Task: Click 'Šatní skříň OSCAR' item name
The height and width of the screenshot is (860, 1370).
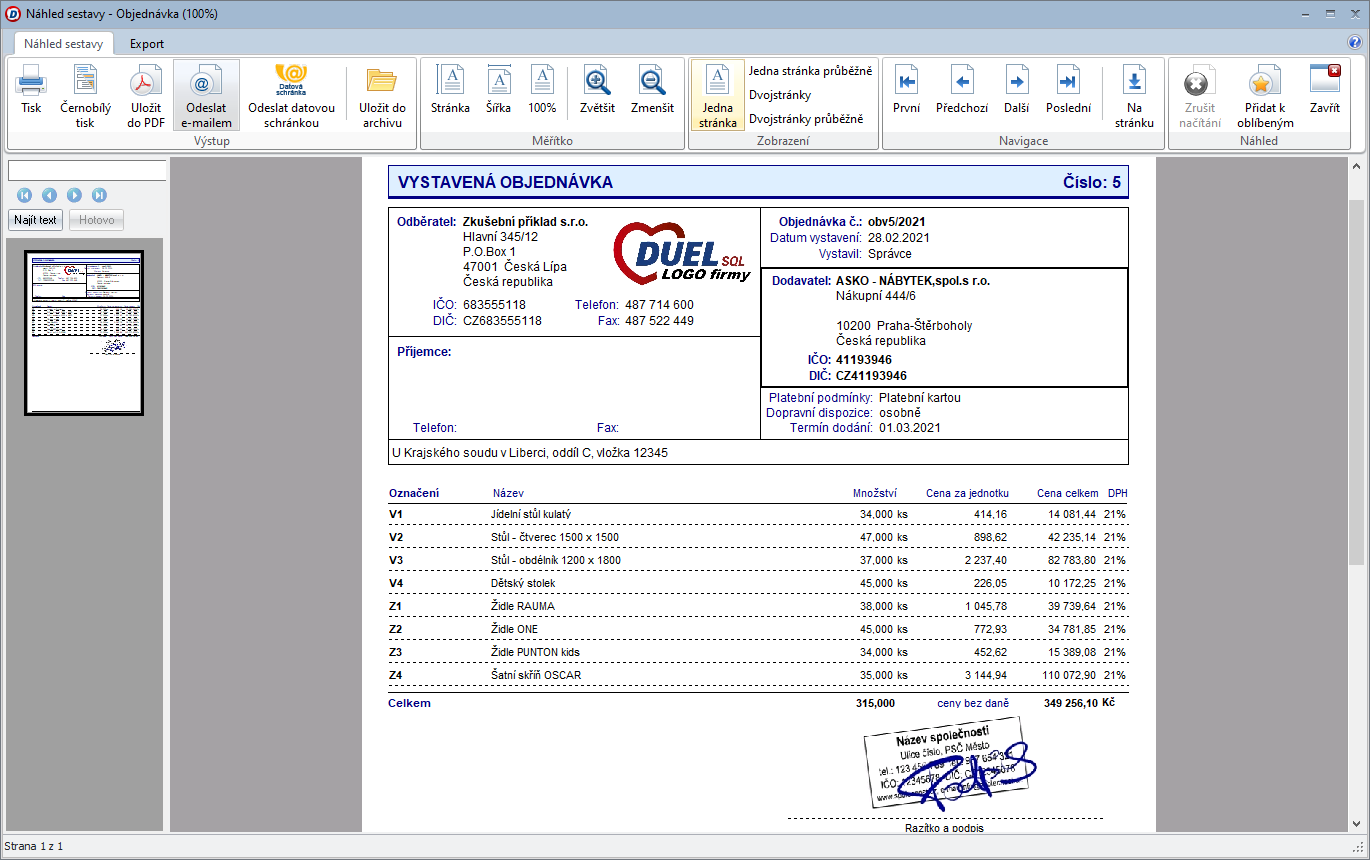Action: [536, 675]
